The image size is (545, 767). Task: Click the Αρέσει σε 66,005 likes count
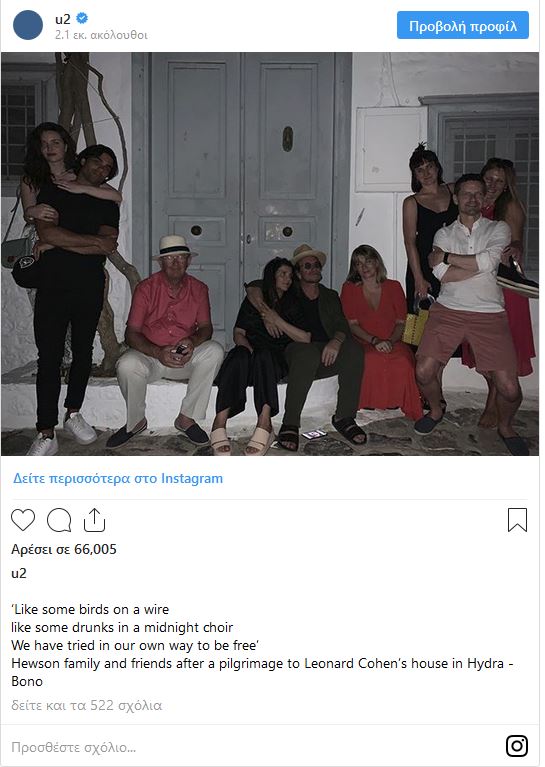pyautogui.click(x=64, y=549)
